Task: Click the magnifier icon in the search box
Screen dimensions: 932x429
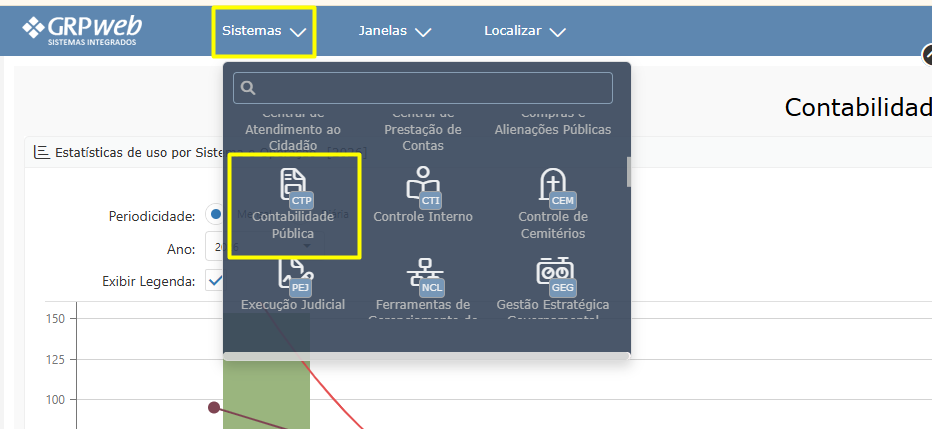Action: [248, 88]
